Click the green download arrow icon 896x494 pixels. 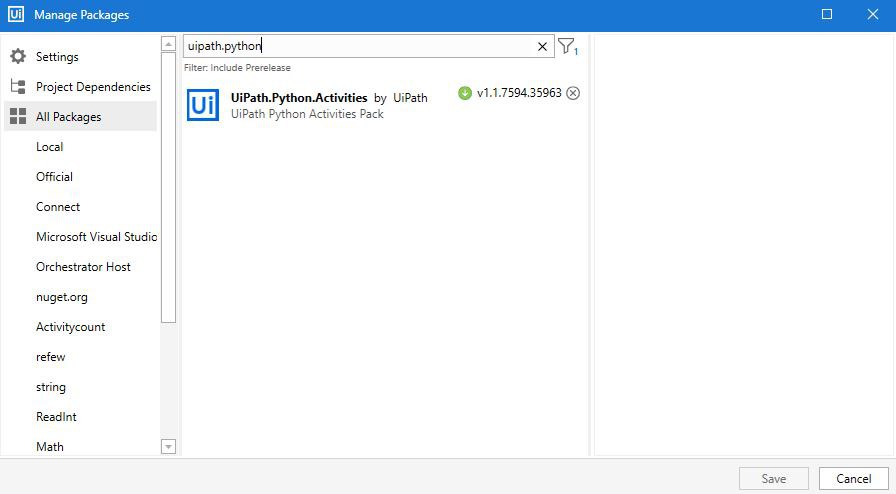[465, 93]
